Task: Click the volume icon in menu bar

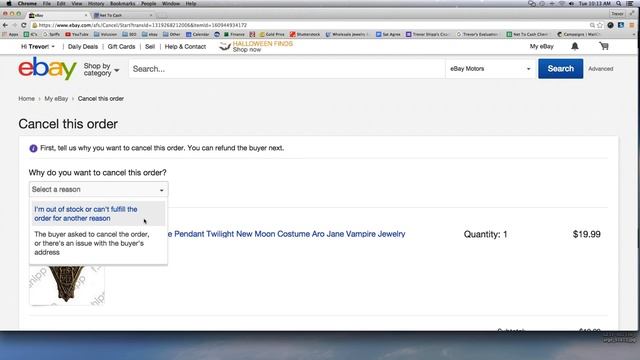Action: [x=571, y=3]
